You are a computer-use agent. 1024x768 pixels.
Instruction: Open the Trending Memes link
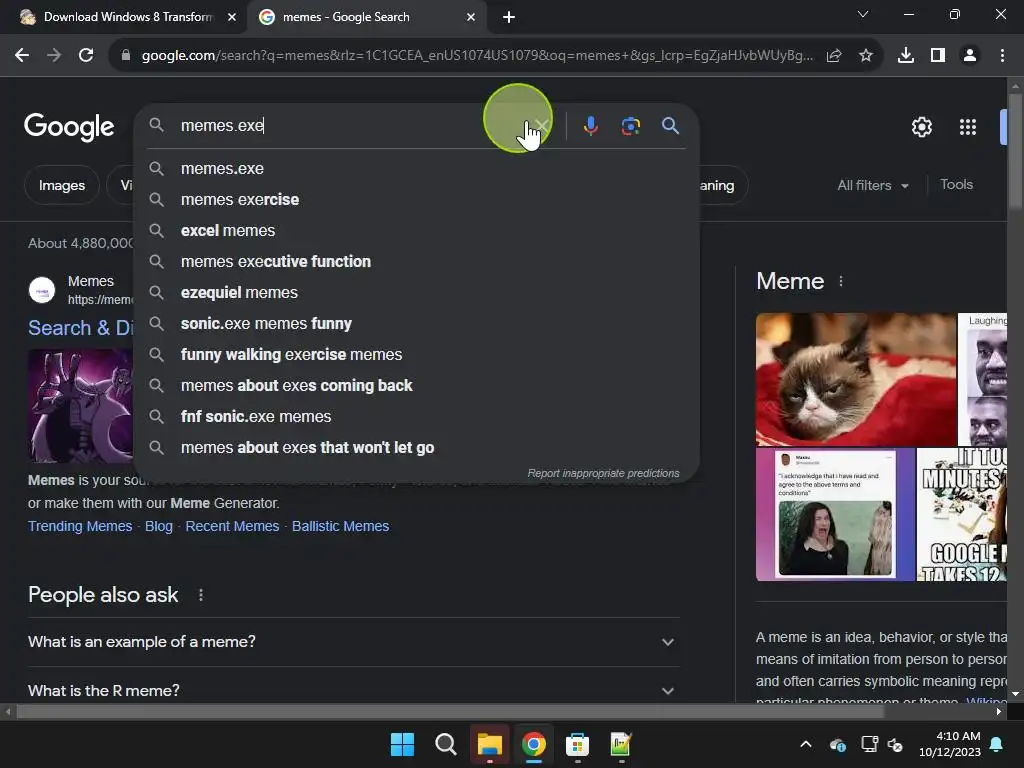click(80, 526)
